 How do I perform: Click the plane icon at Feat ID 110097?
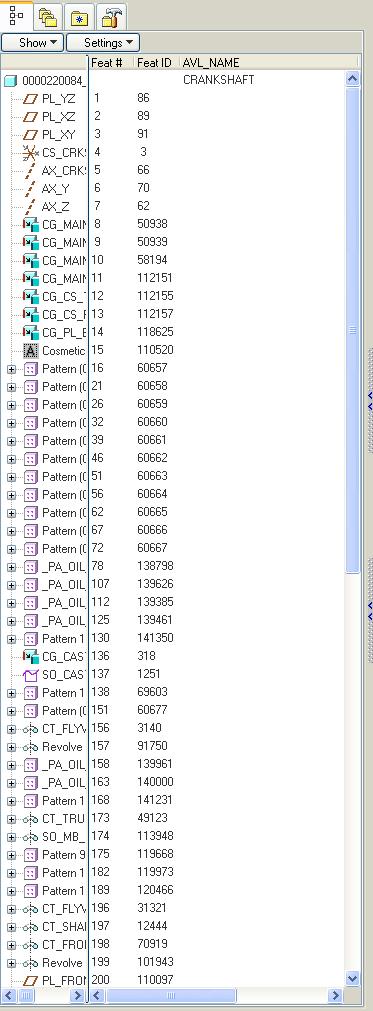click(x=30, y=981)
